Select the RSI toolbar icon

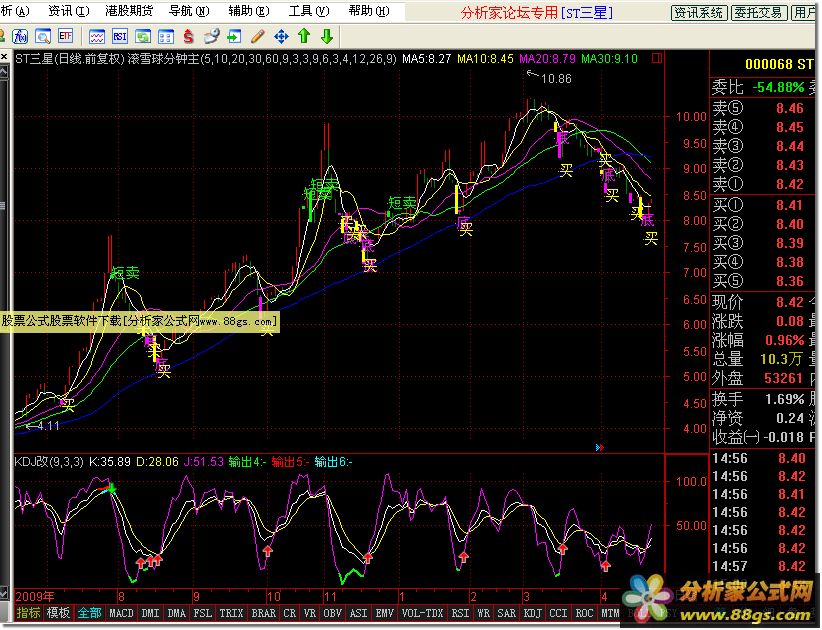pos(120,36)
